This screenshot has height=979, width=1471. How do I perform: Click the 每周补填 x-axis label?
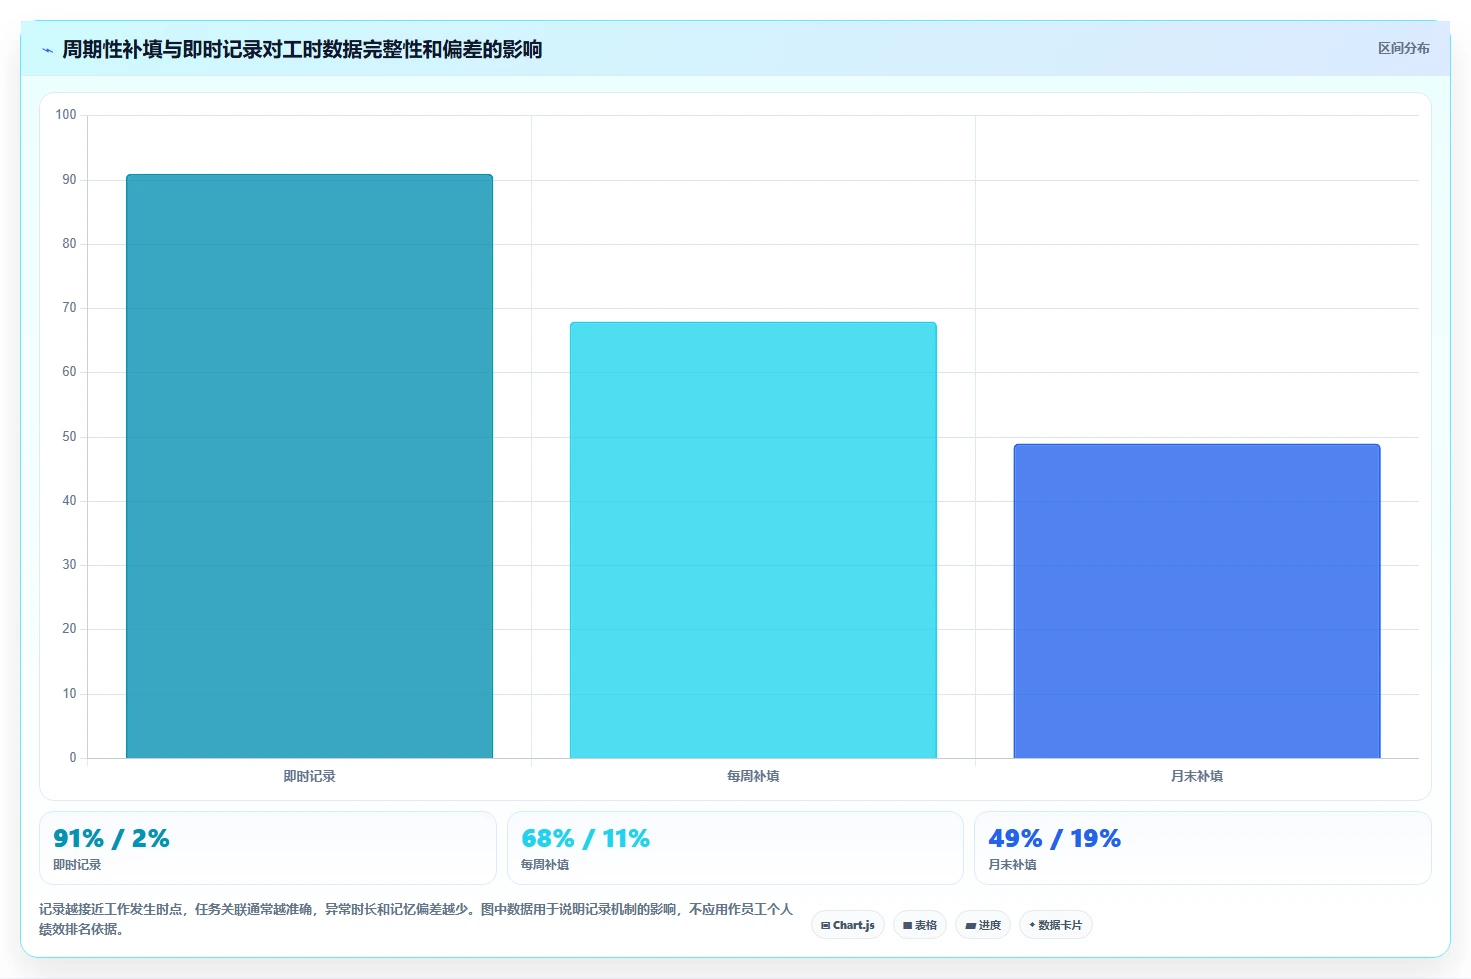[x=753, y=776]
